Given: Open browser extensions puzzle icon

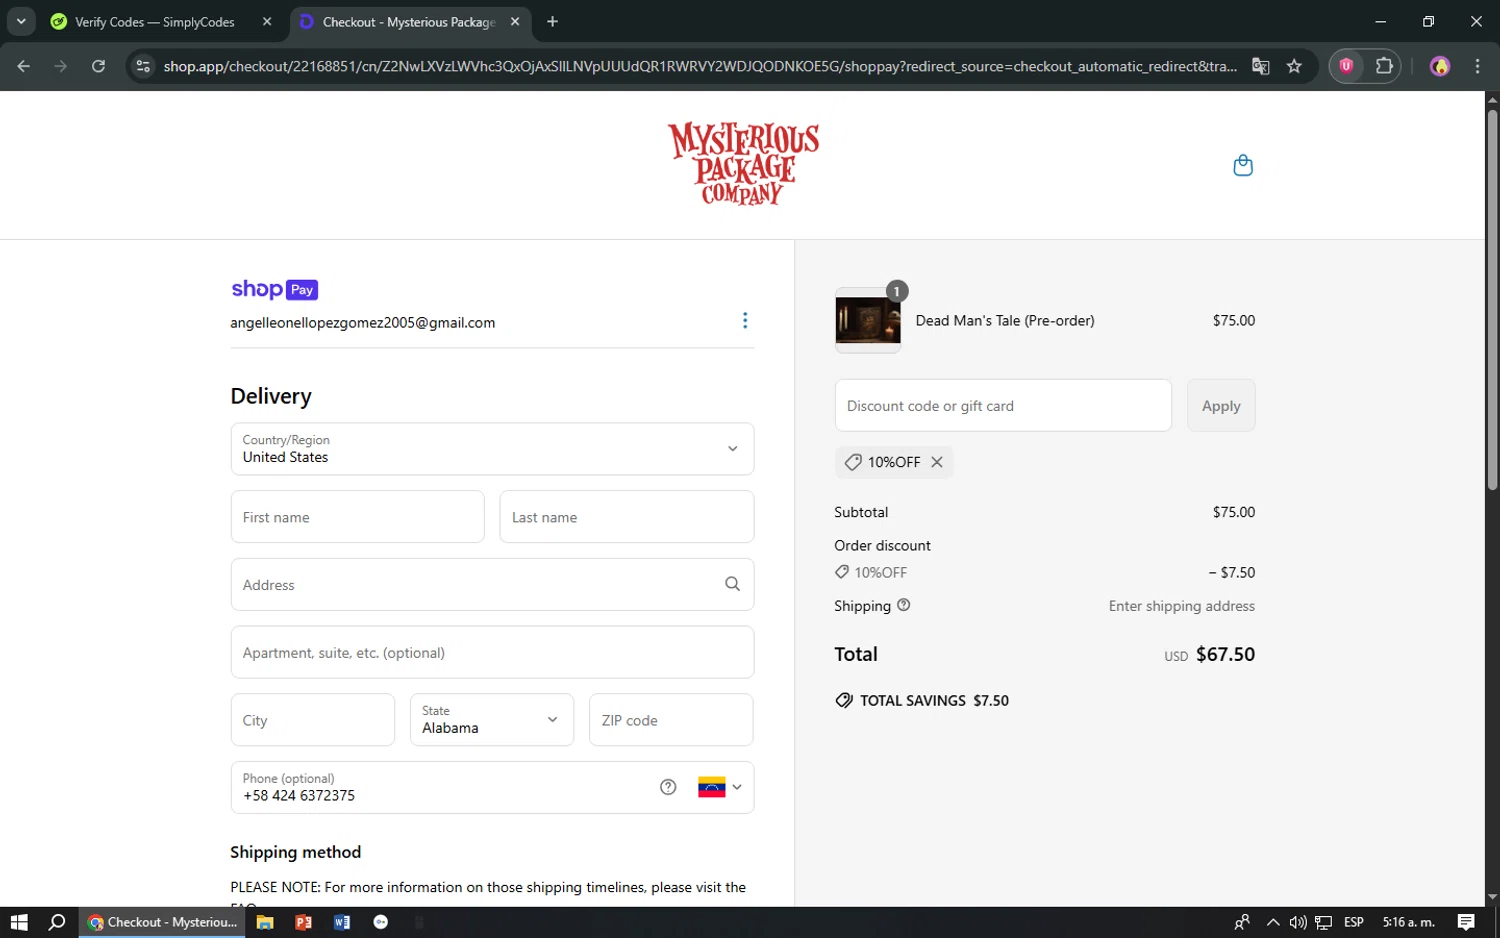Looking at the screenshot, I should pos(1384,66).
